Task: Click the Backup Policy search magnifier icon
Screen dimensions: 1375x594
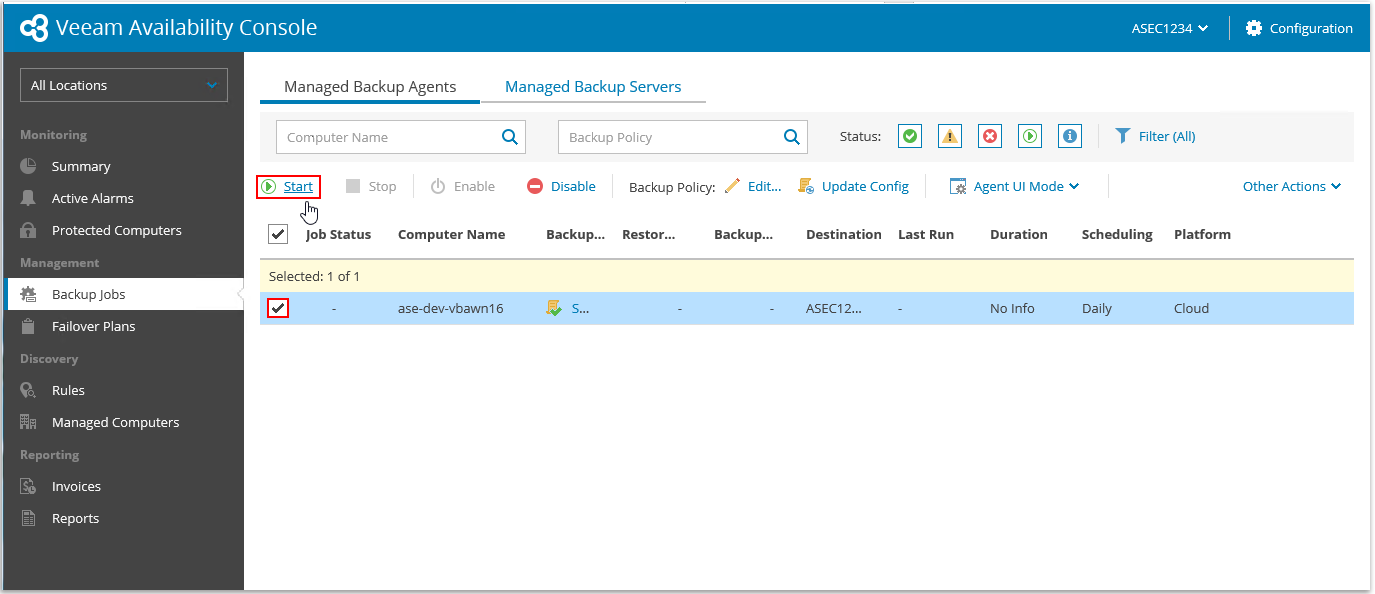Action: point(792,137)
